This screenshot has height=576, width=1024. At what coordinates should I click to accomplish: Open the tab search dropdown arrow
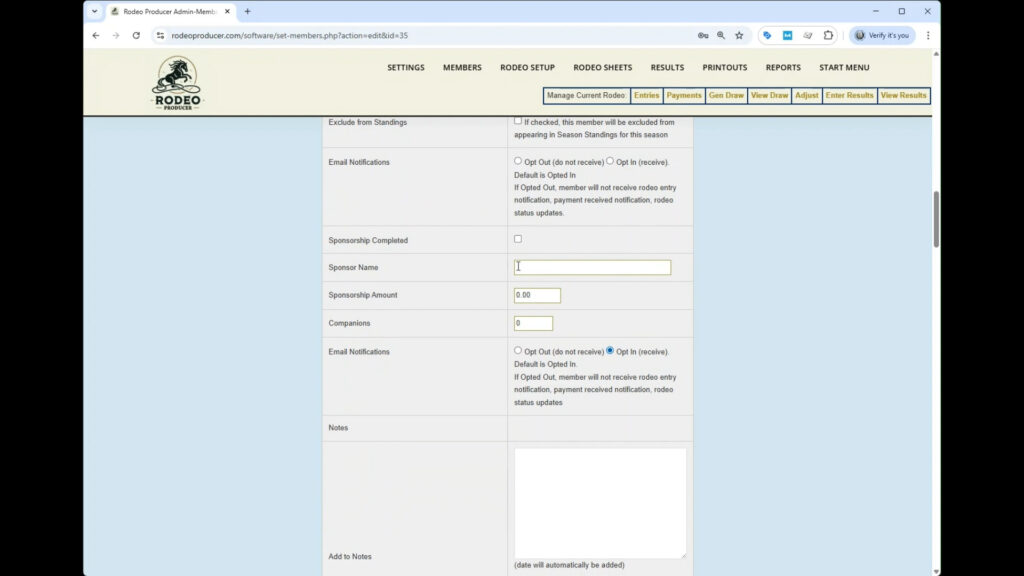95,12
